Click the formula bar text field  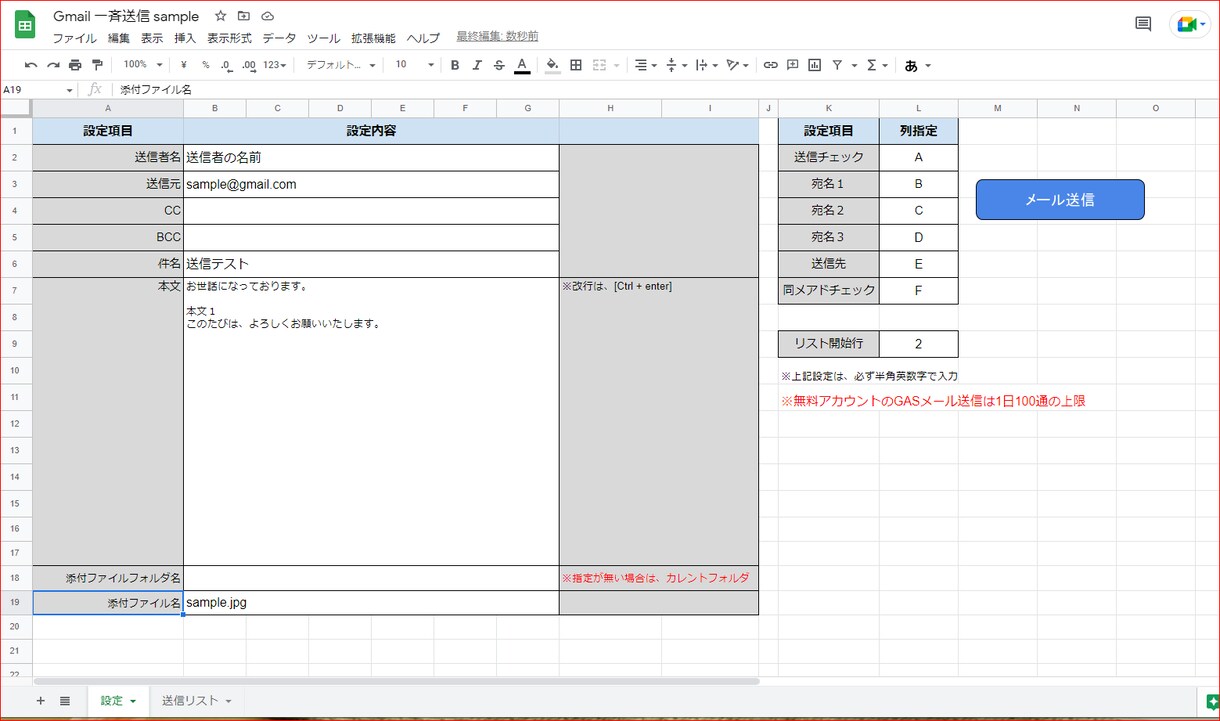[660, 90]
